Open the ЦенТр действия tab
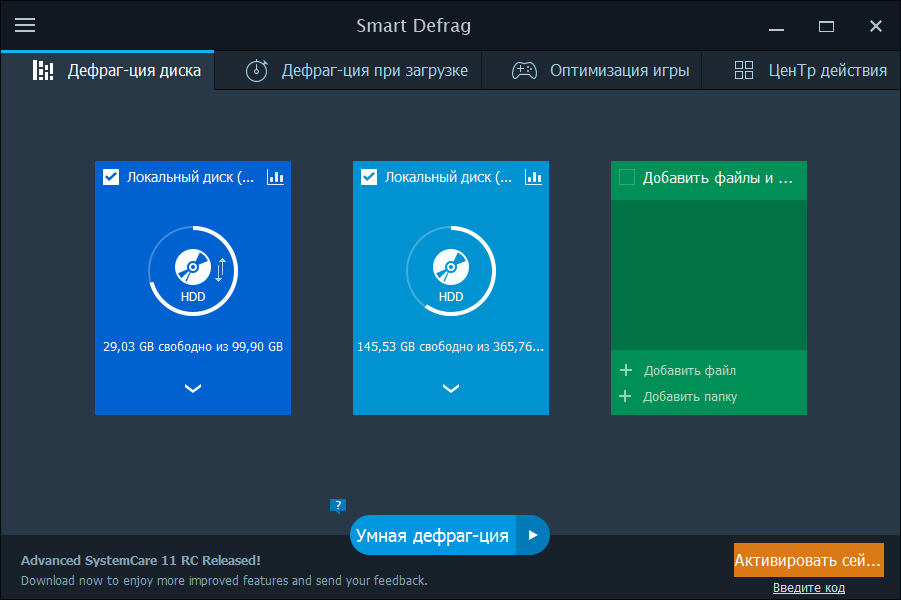 click(801, 71)
